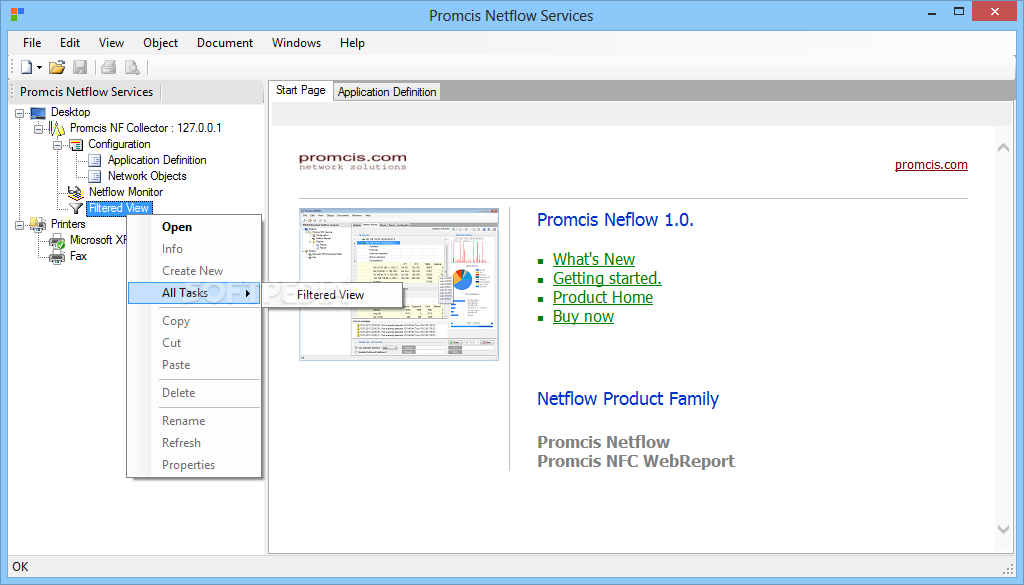Collapse the Configuration tree node

pos(57,145)
